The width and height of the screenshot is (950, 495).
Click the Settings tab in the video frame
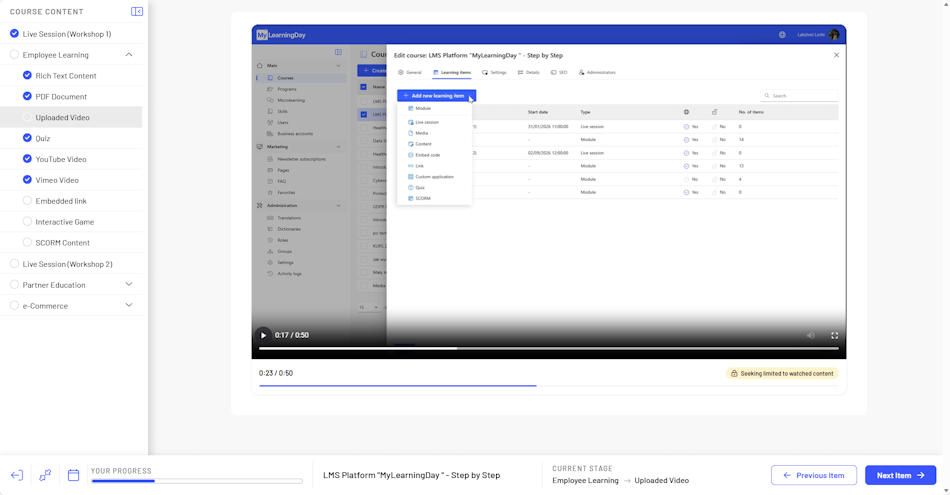(x=494, y=73)
